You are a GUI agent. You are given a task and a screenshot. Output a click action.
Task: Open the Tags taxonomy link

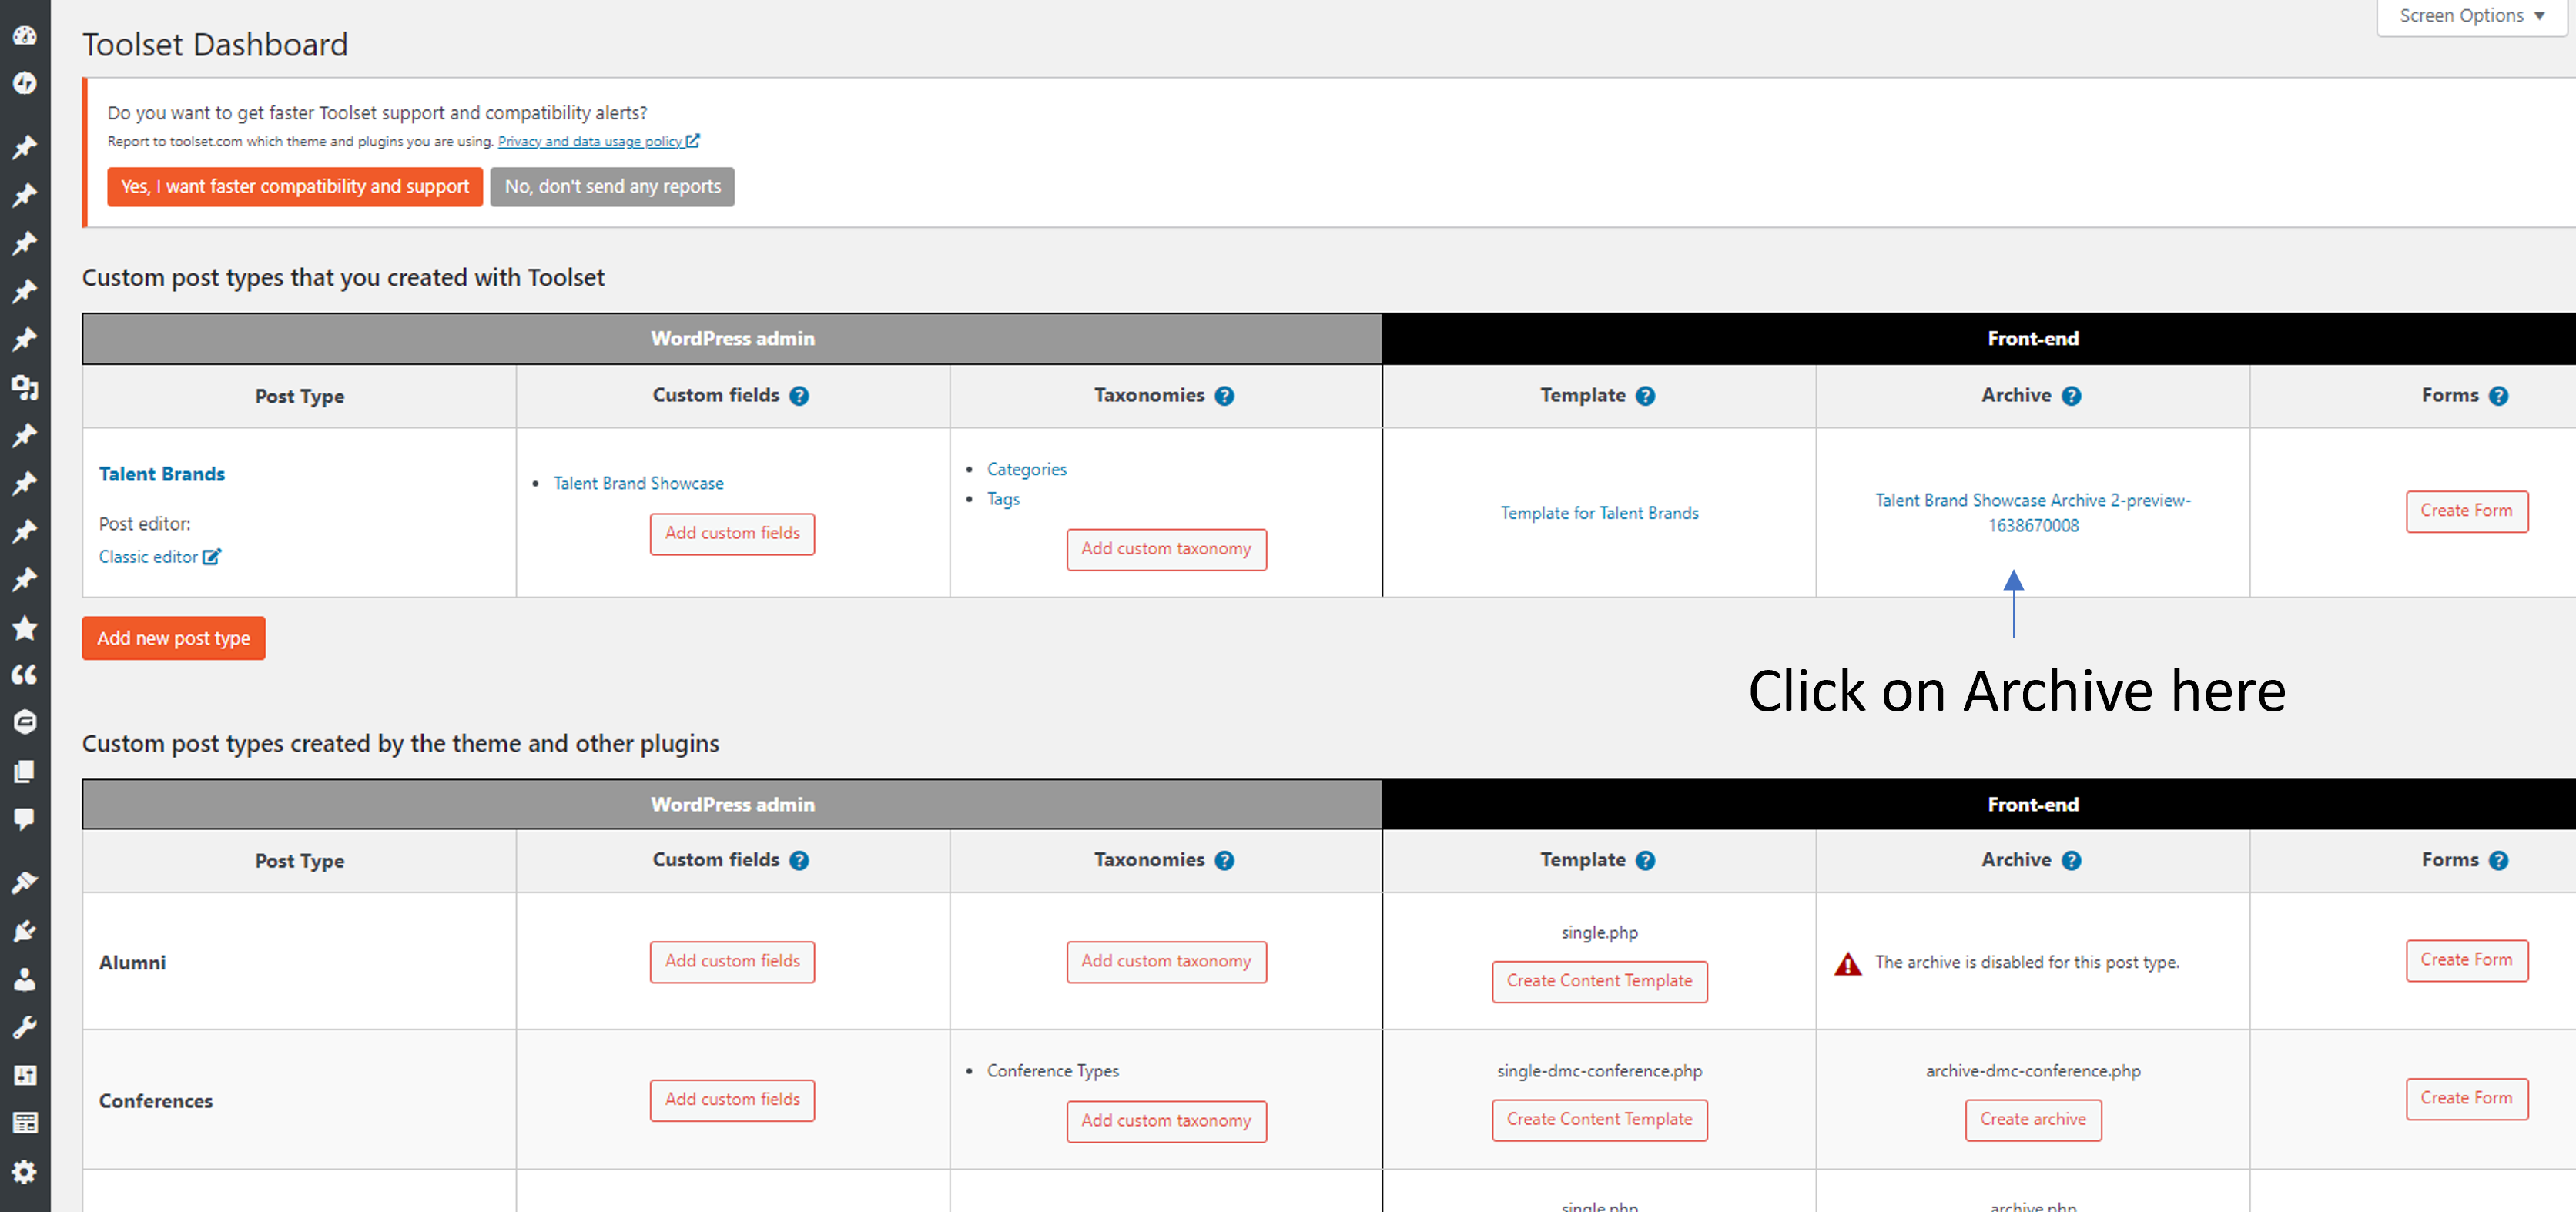pyautogui.click(x=1003, y=499)
